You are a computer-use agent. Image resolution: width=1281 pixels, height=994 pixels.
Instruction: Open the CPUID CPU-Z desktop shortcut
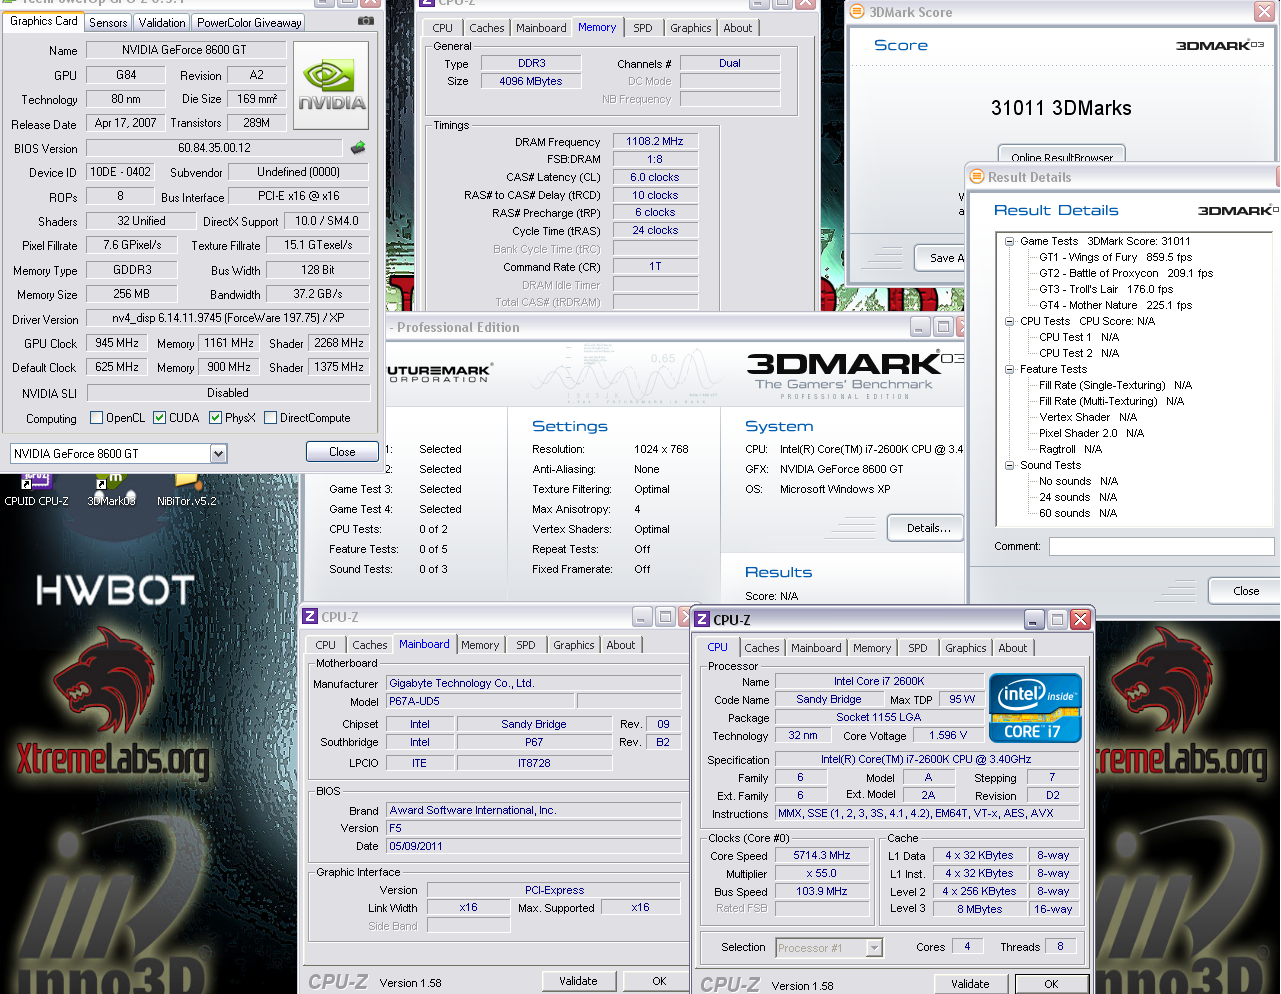click(x=36, y=490)
